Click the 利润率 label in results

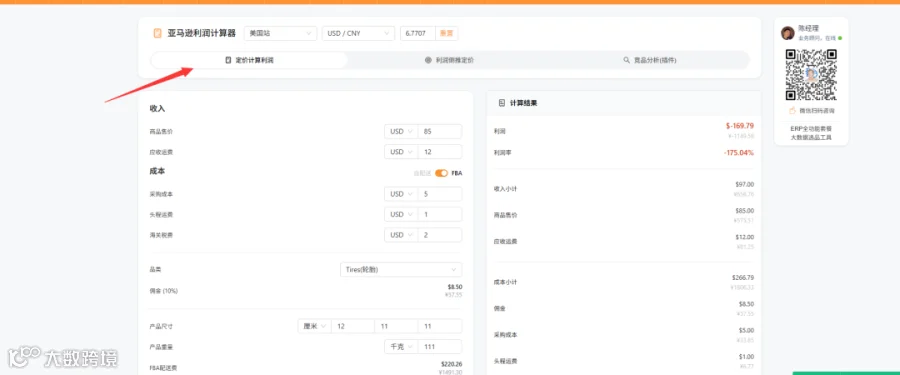(502, 153)
